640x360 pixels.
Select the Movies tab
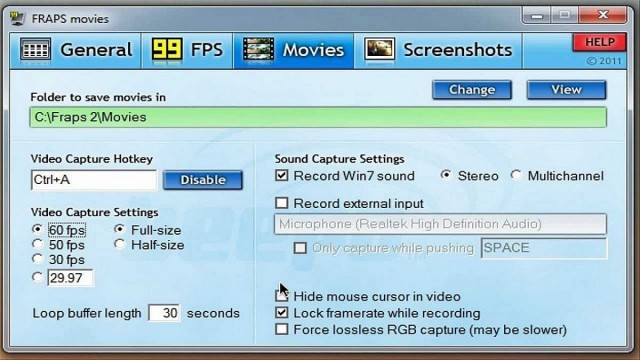pyautogui.click(x=293, y=51)
